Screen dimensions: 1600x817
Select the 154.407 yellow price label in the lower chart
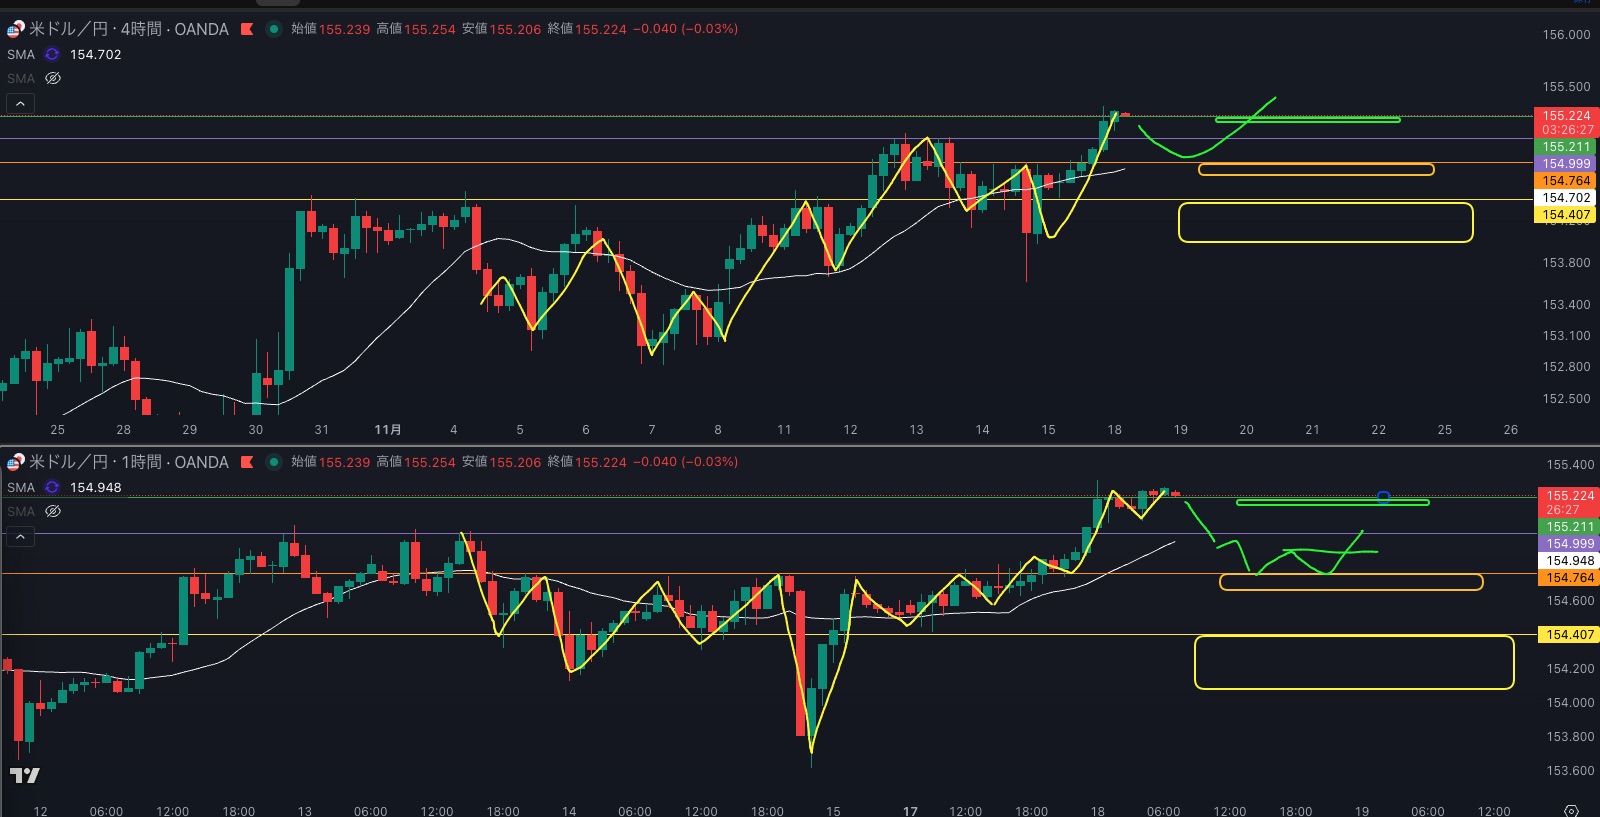click(1569, 635)
